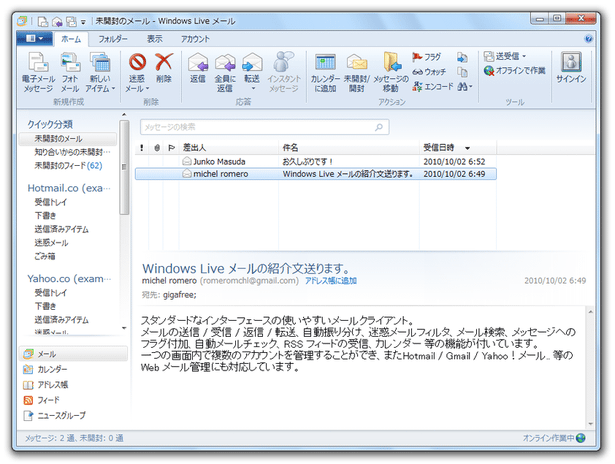615x464 pixels.
Task: Select 未開封のフィード (62)
Action: tap(68, 166)
